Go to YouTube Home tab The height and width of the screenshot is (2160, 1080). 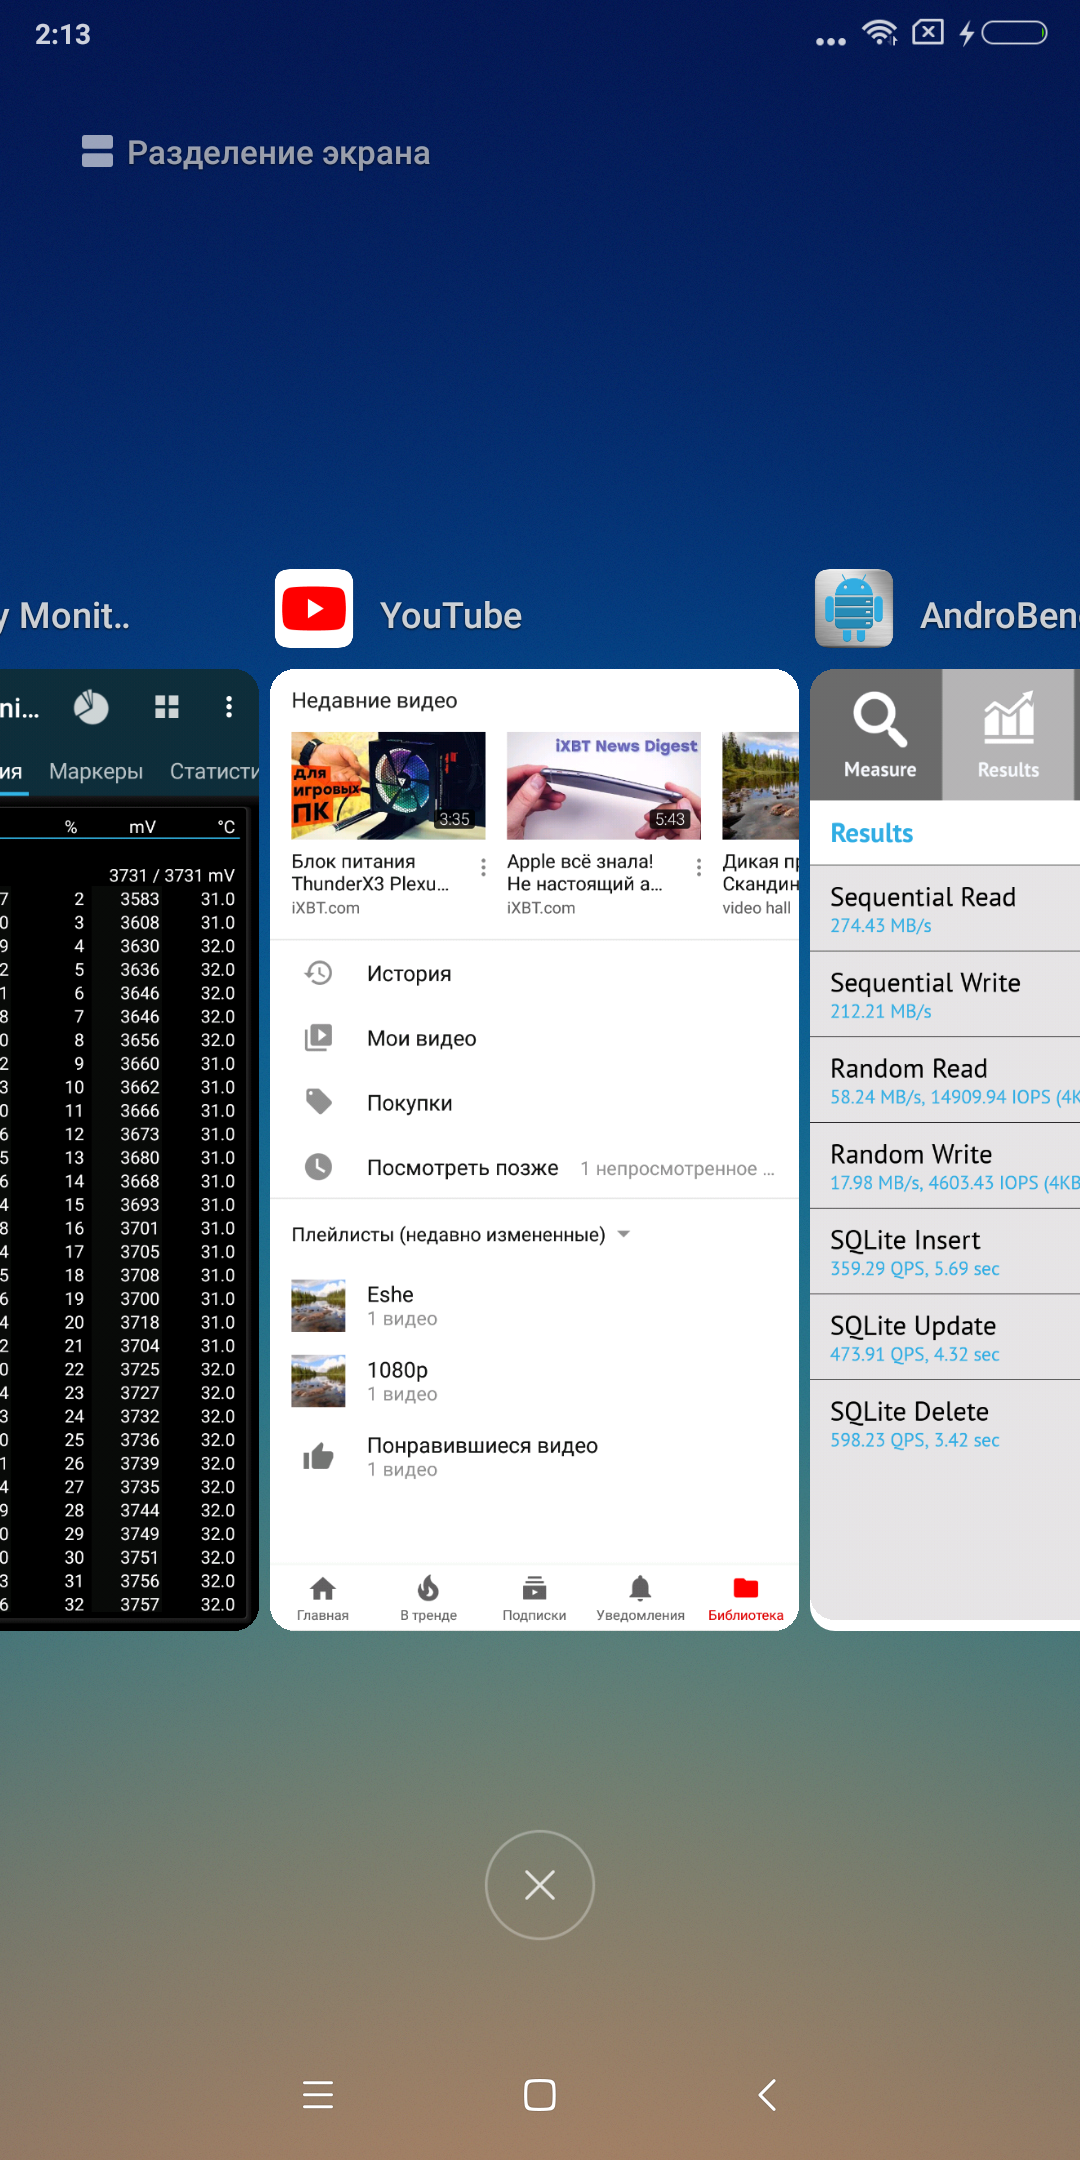(323, 1598)
